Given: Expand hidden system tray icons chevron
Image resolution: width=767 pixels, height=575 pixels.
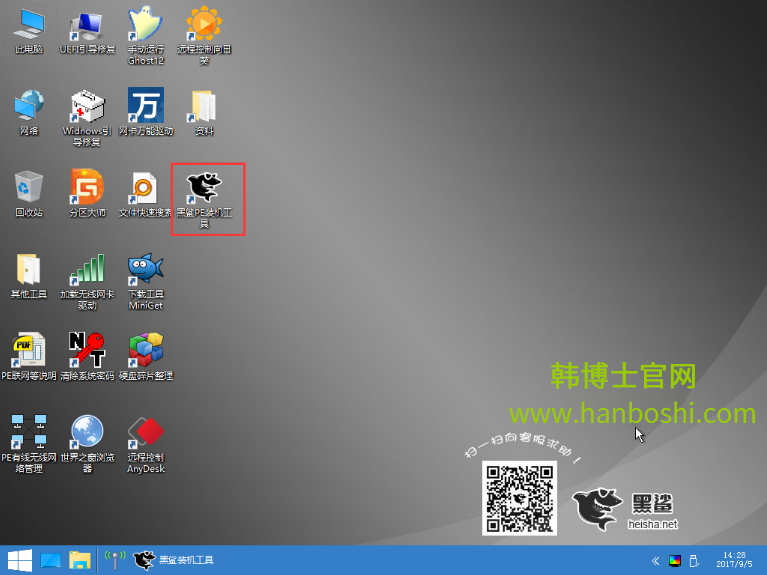Looking at the screenshot, I should point(656,560).
